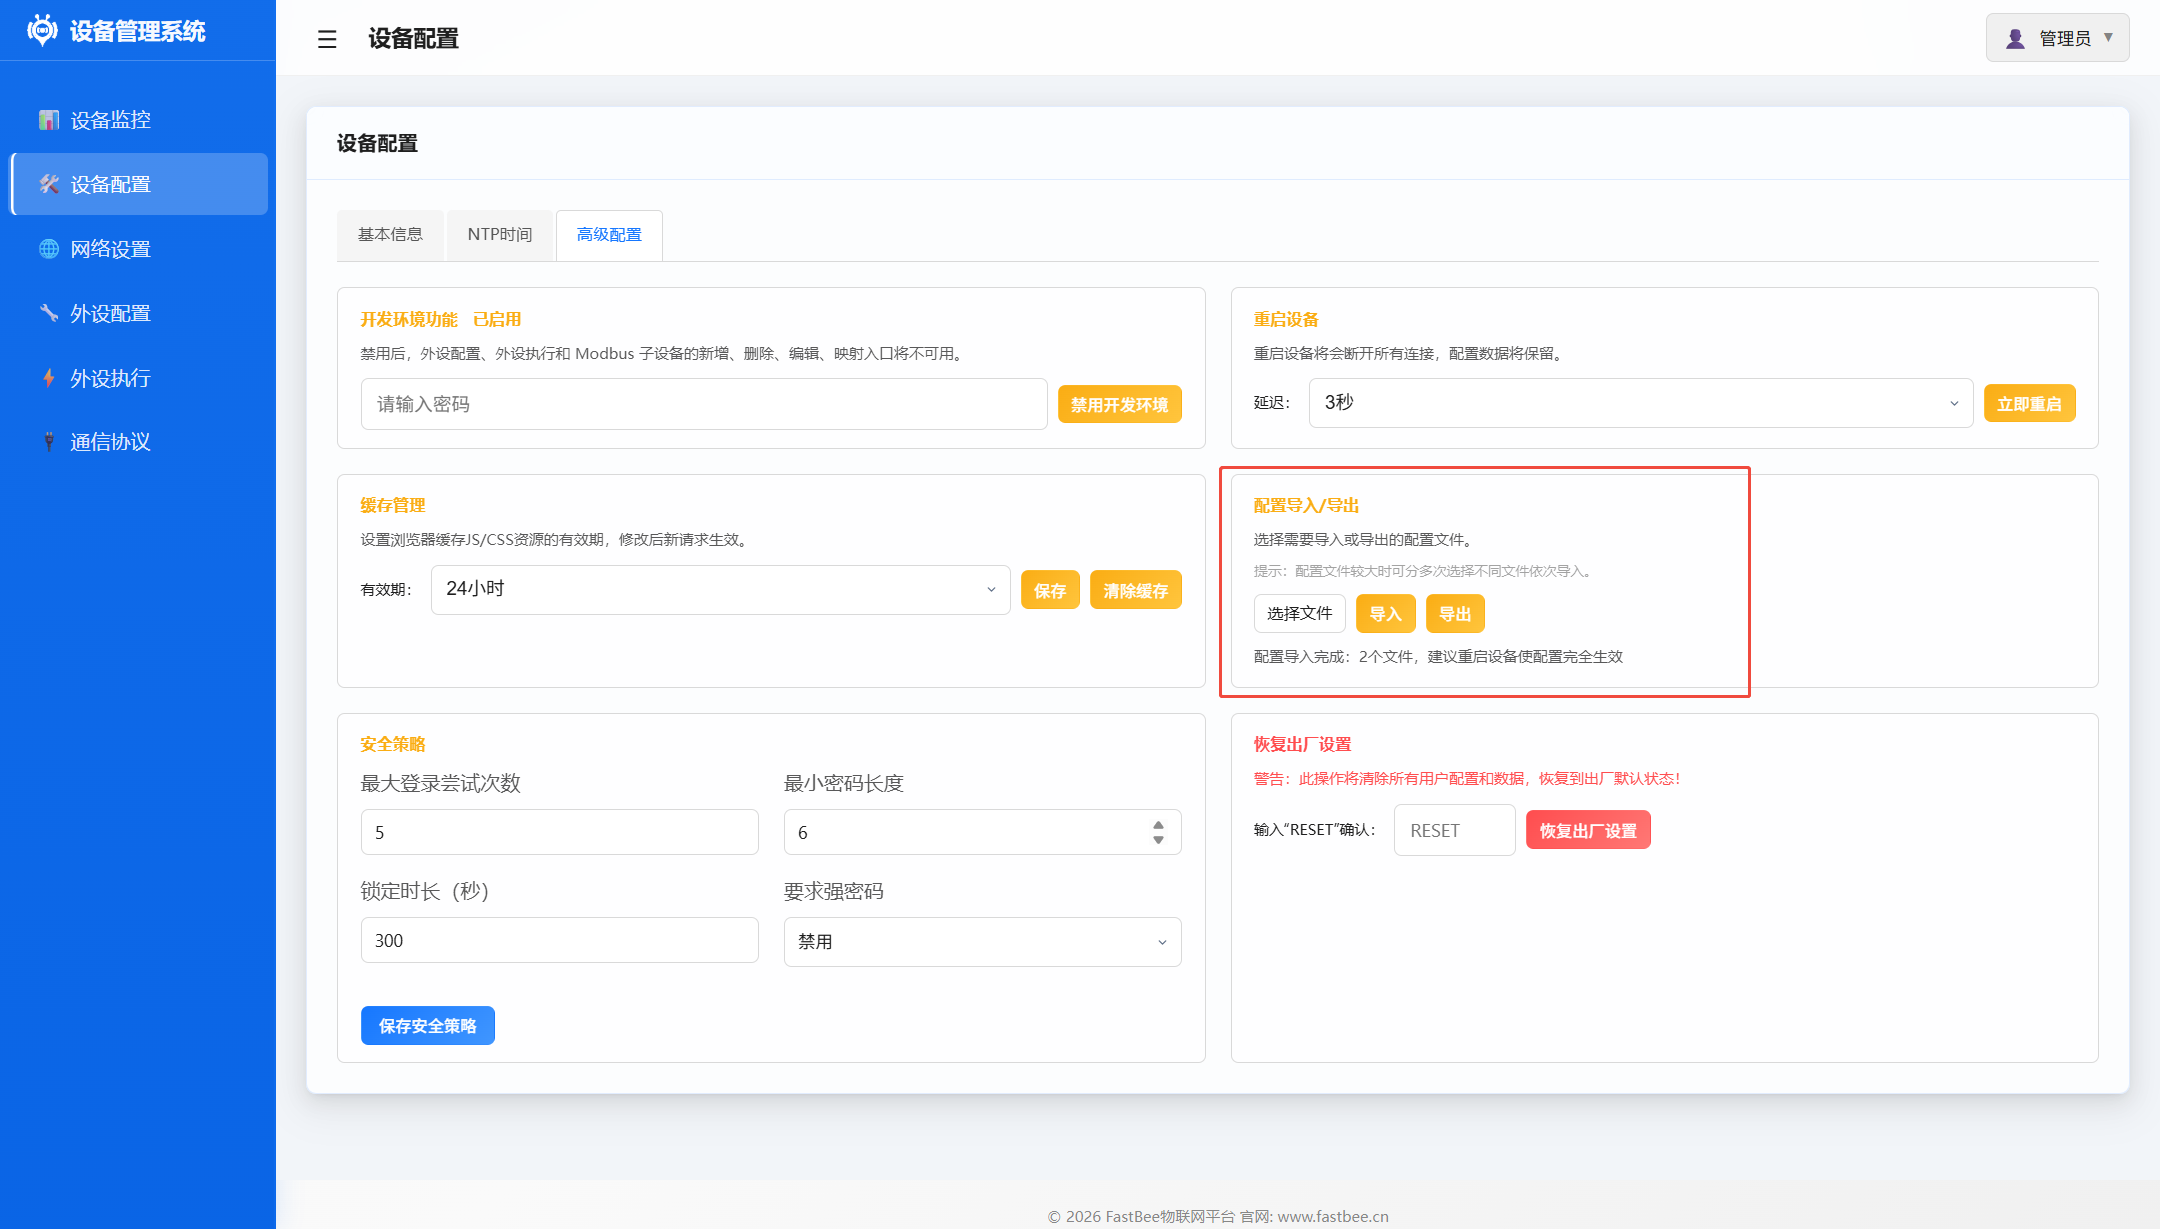
Task: Click the 缓存管理 heading
Action: pos(393,505)
